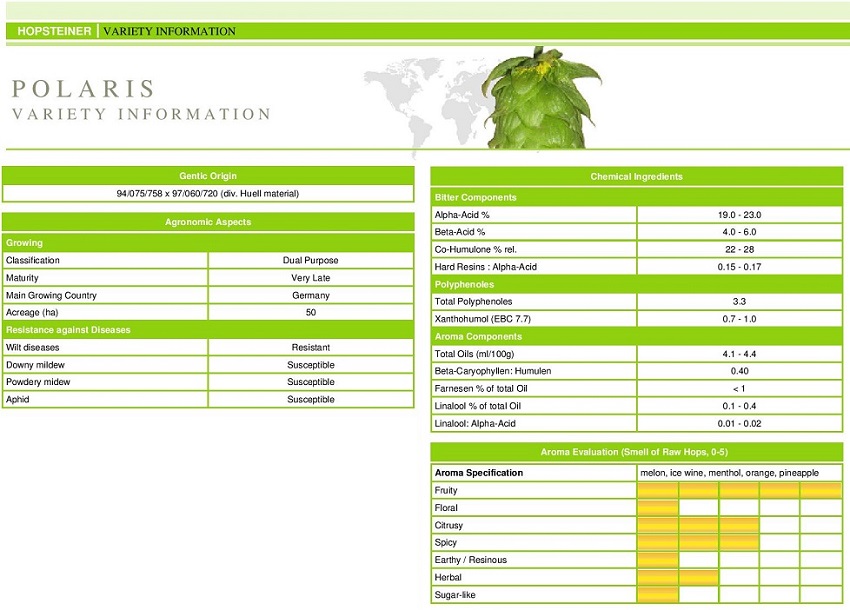Select the < 1 Farnesen value
The width and height of the screenshot is (850, 610).
pos(739,389)
